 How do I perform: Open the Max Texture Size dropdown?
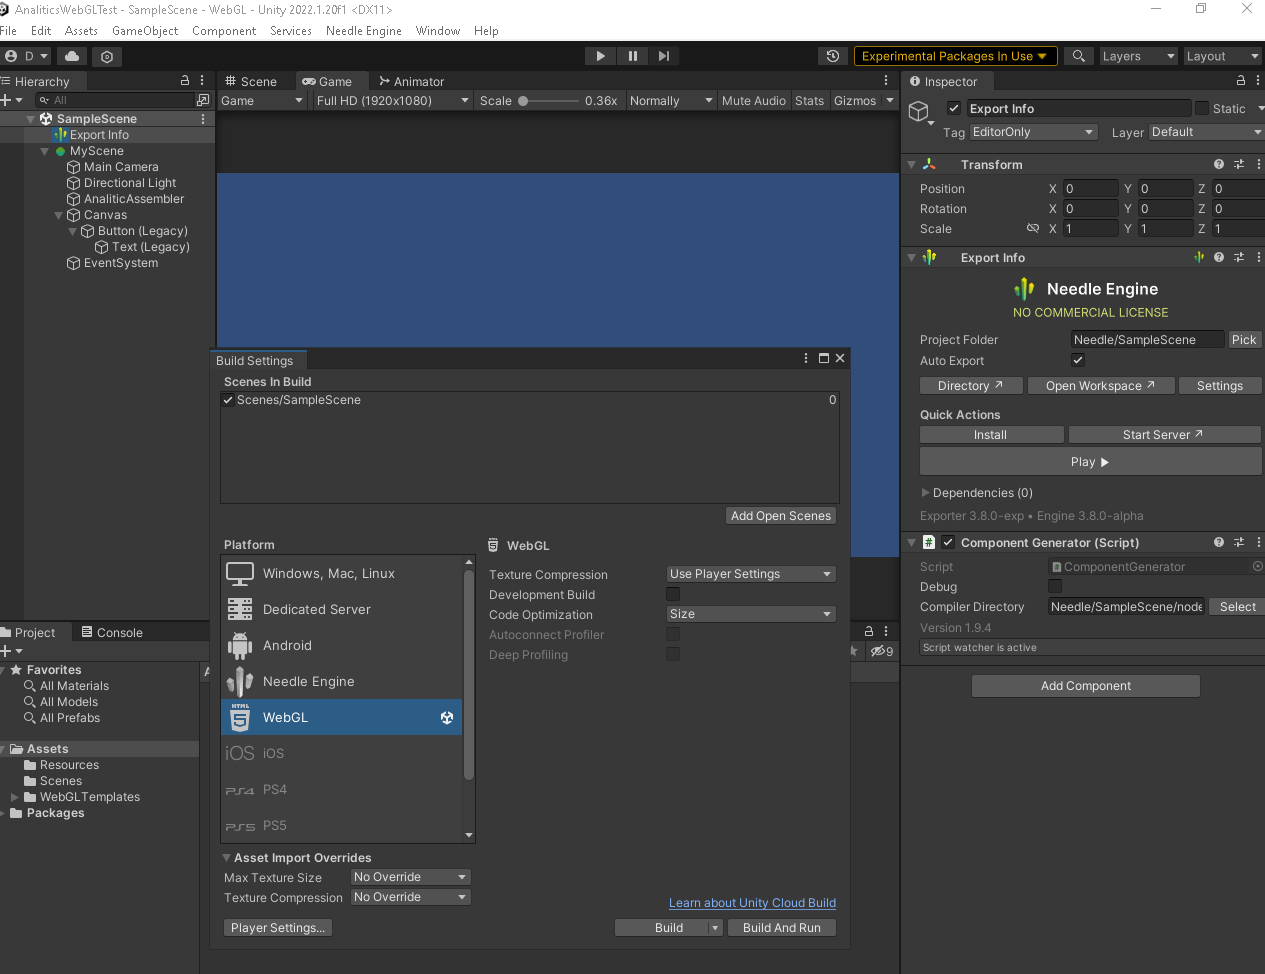(410, 877)
